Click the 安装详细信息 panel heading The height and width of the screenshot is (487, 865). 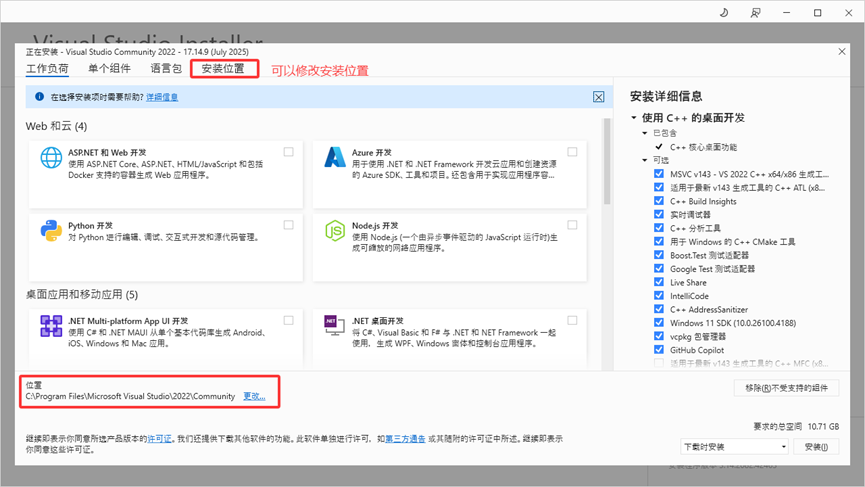[x=666, y=96]
